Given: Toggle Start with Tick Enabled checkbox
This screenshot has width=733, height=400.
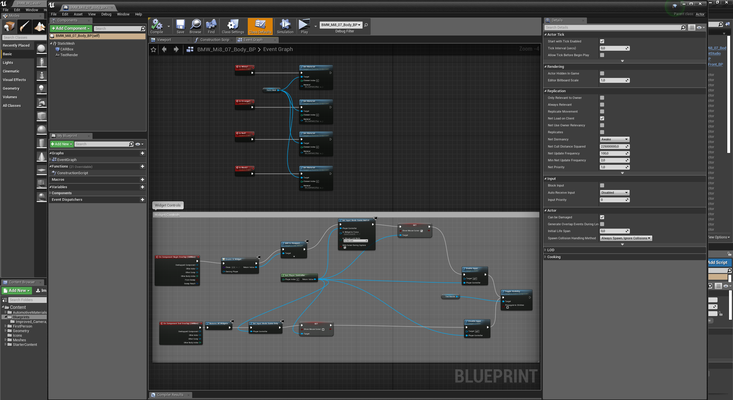Looking at the screenshot, I should tap(601, 41).
